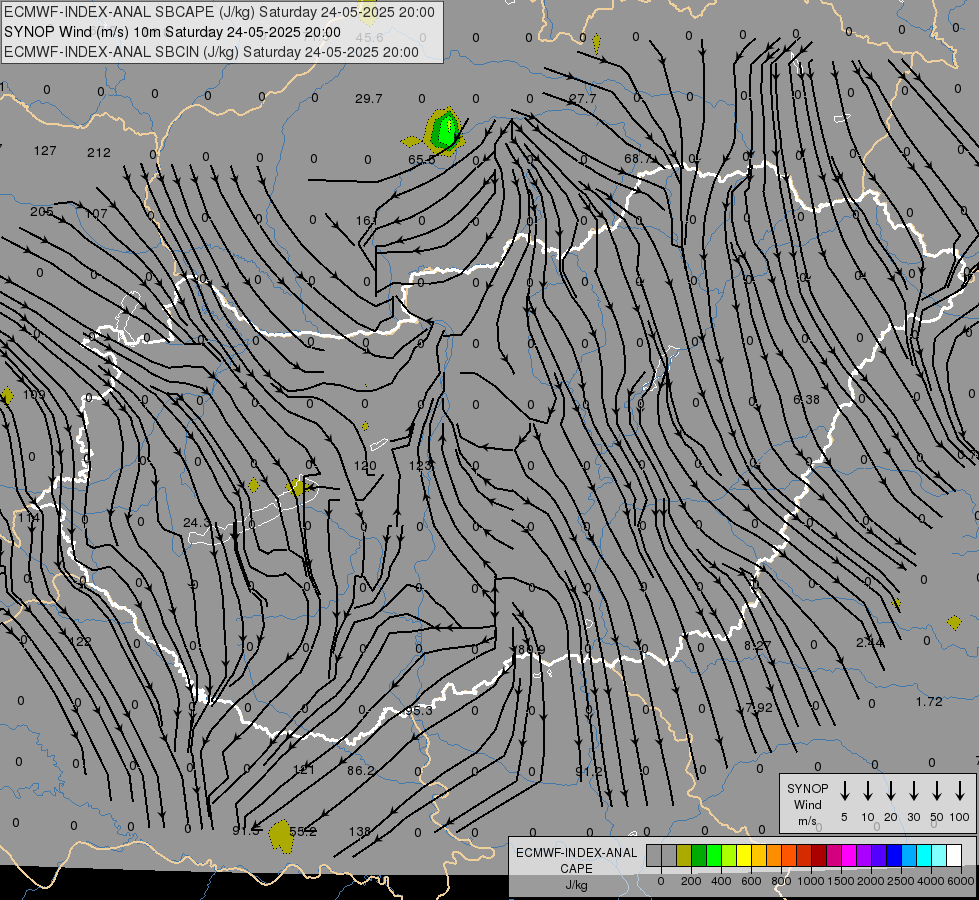Click the 80.9 value near southern border
The height and width of the screenshot is (900, 979).
(x=531, y=650)
